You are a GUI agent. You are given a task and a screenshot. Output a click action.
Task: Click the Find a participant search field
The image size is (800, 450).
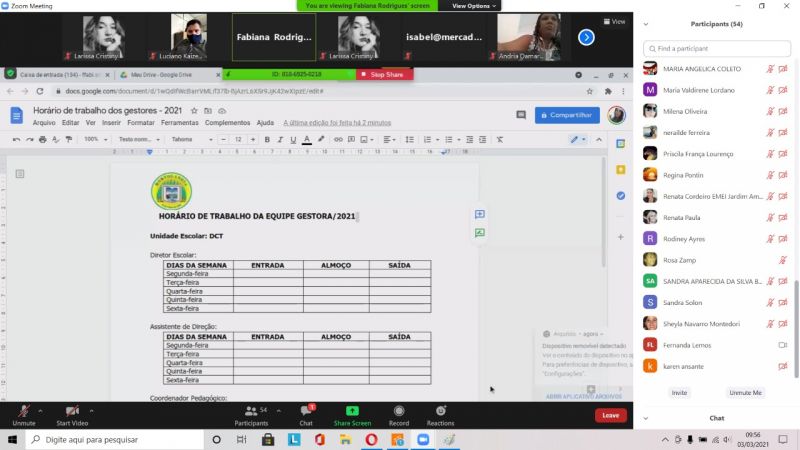click(x=716, y=48)
